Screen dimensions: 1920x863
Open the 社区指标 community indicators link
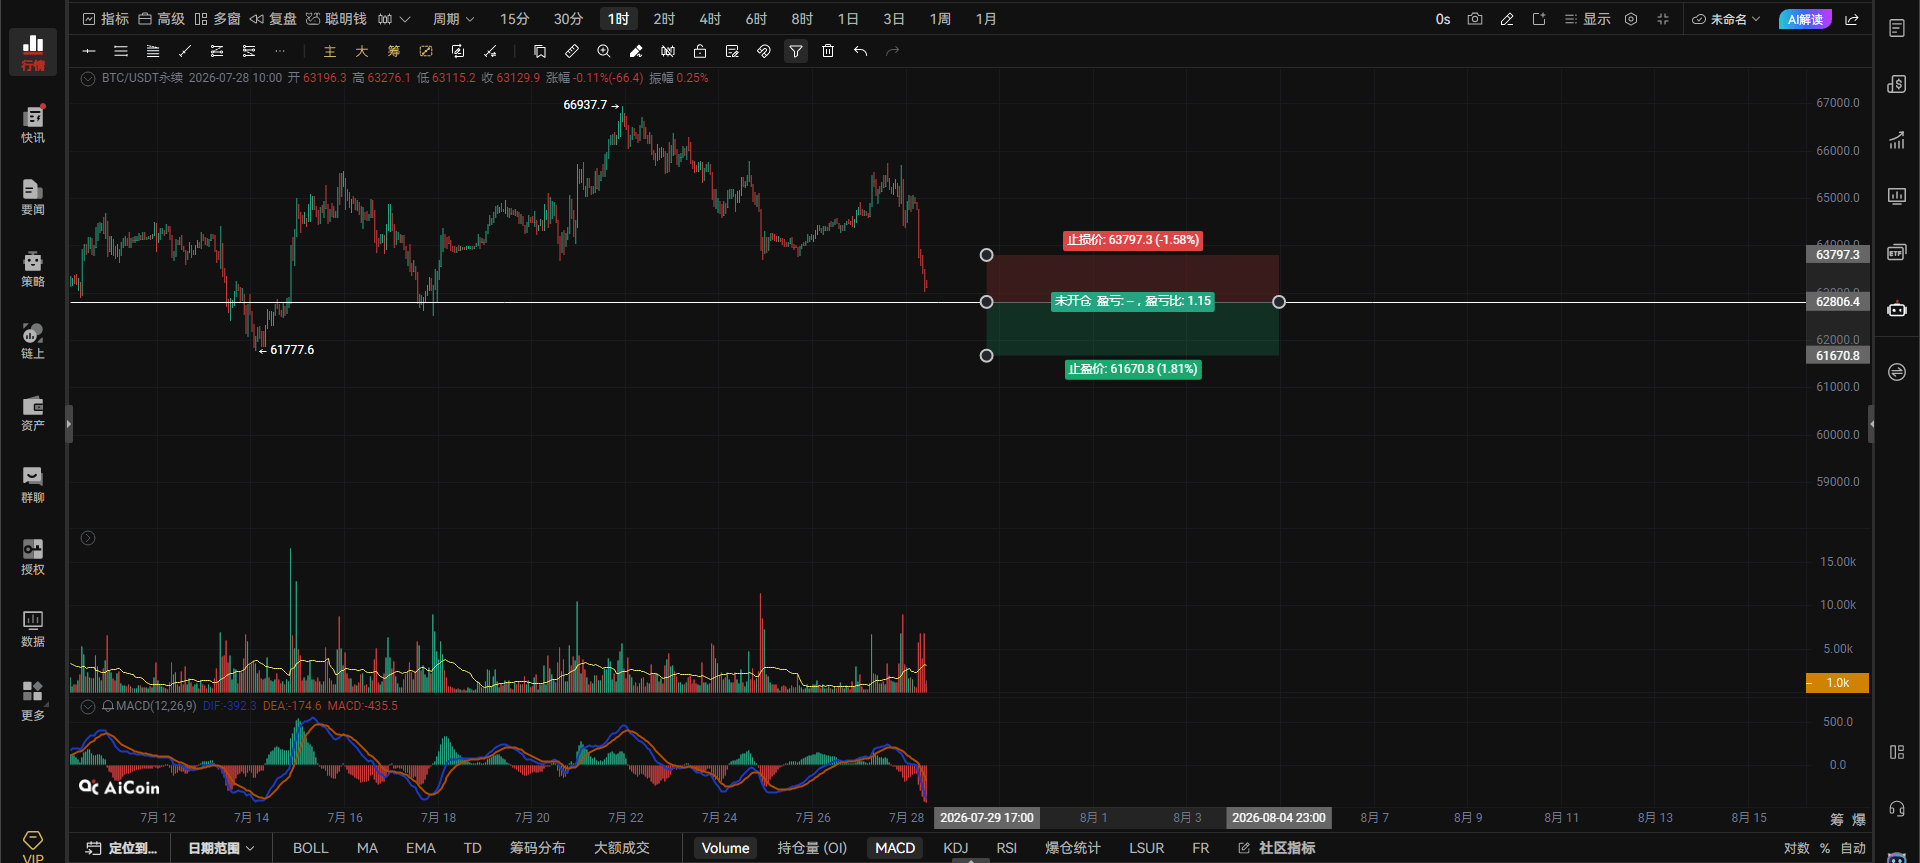(x=1277, y=848)
